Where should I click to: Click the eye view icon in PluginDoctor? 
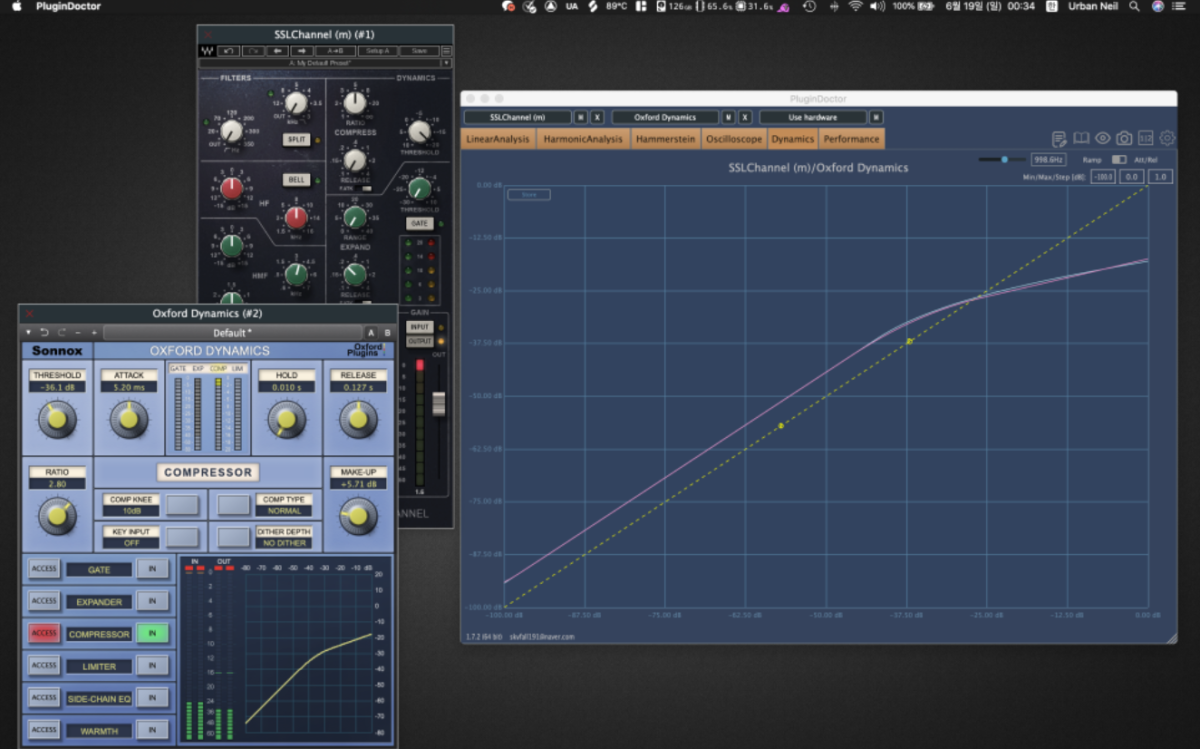1103,138
